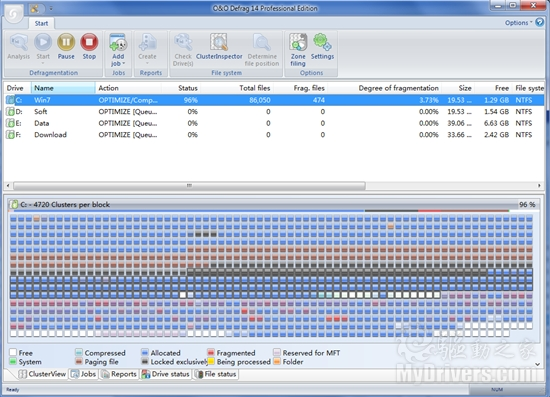Click the C: drive icon in list

11,100
